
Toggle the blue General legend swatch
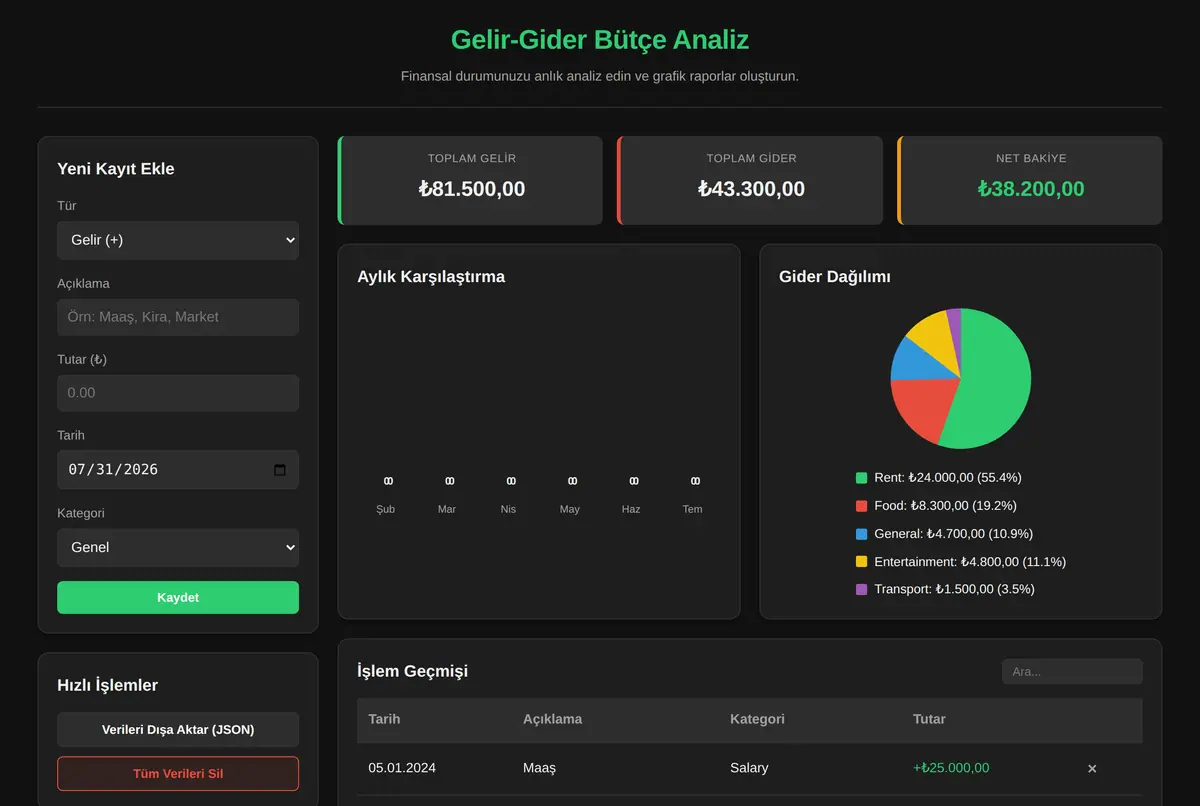[862, 534]
